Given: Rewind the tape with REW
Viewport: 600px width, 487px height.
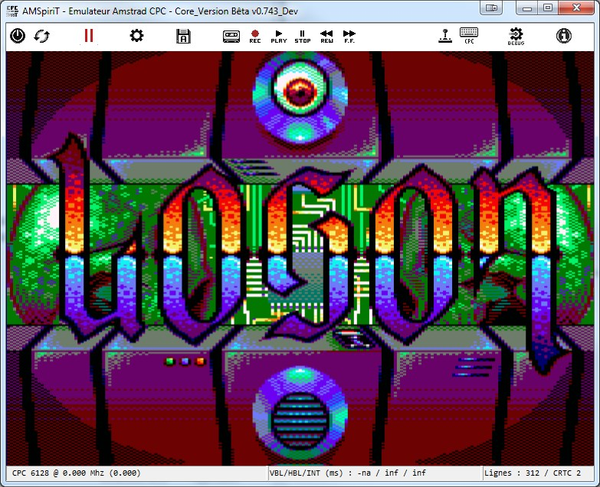Looking at the screenshot, I should (326, 36).
